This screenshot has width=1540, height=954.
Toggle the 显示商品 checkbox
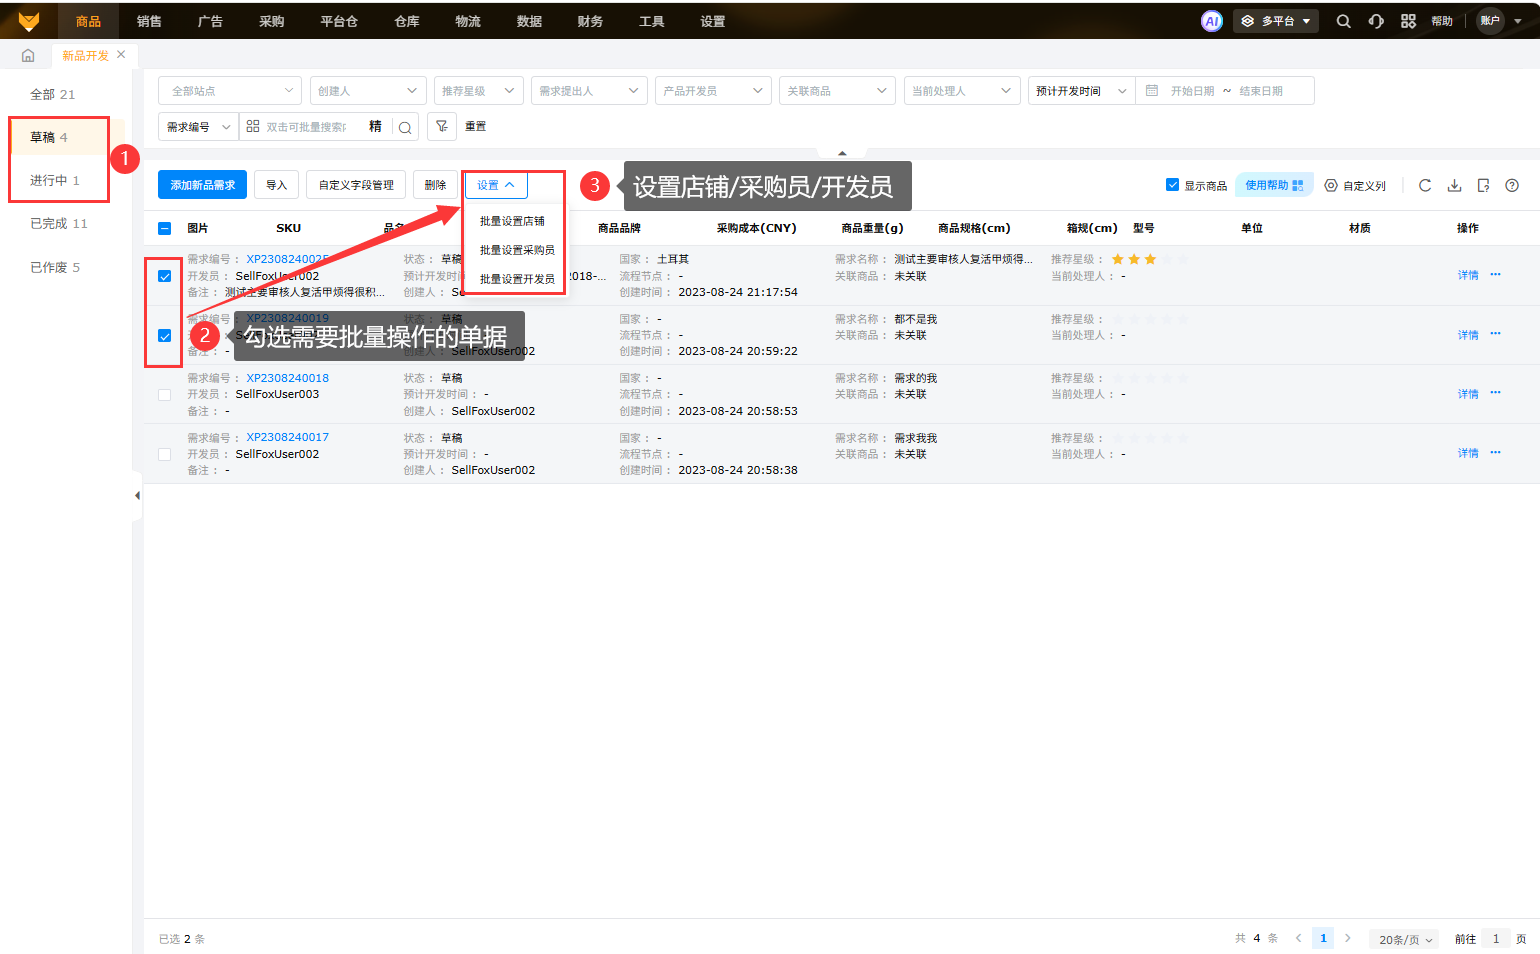(x=1172, y=185)
